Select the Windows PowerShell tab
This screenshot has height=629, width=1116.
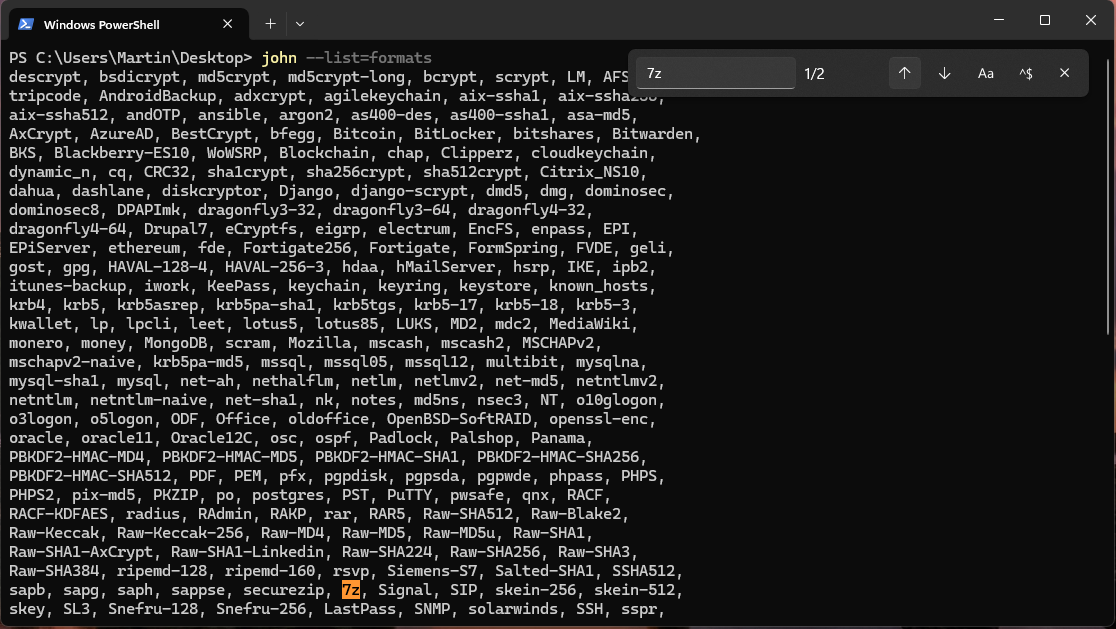click(129, 25)
